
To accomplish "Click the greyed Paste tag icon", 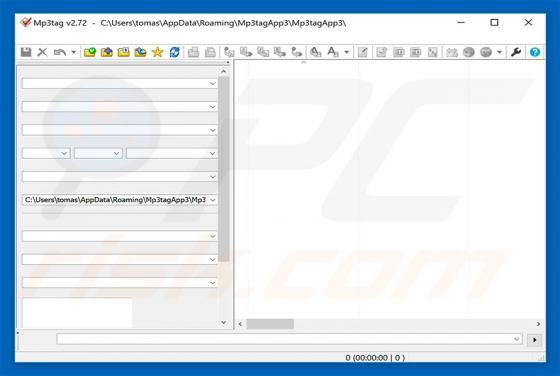I will (210, 52).
